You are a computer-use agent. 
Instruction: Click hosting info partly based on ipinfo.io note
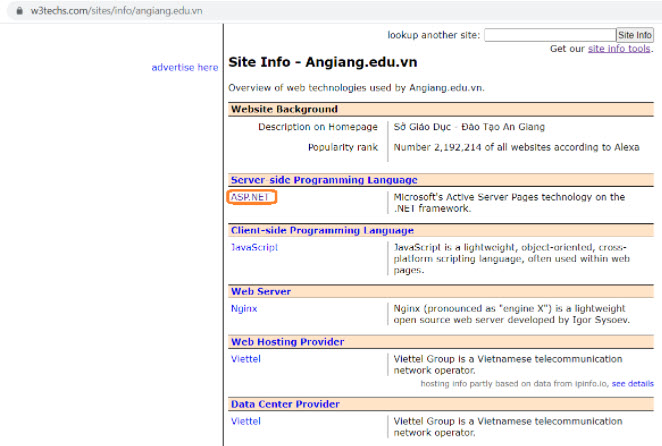514,383
